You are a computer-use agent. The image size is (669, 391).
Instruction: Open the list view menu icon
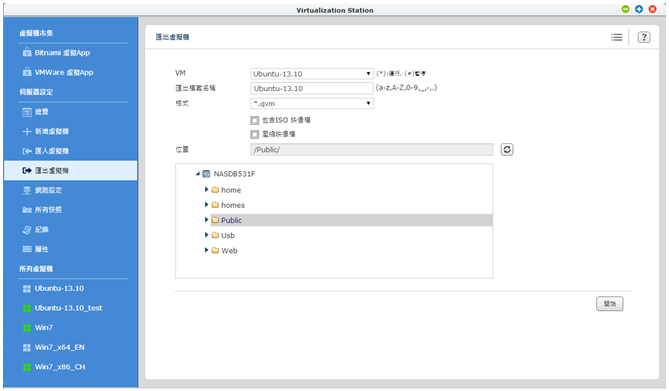(x=617, y=38)
